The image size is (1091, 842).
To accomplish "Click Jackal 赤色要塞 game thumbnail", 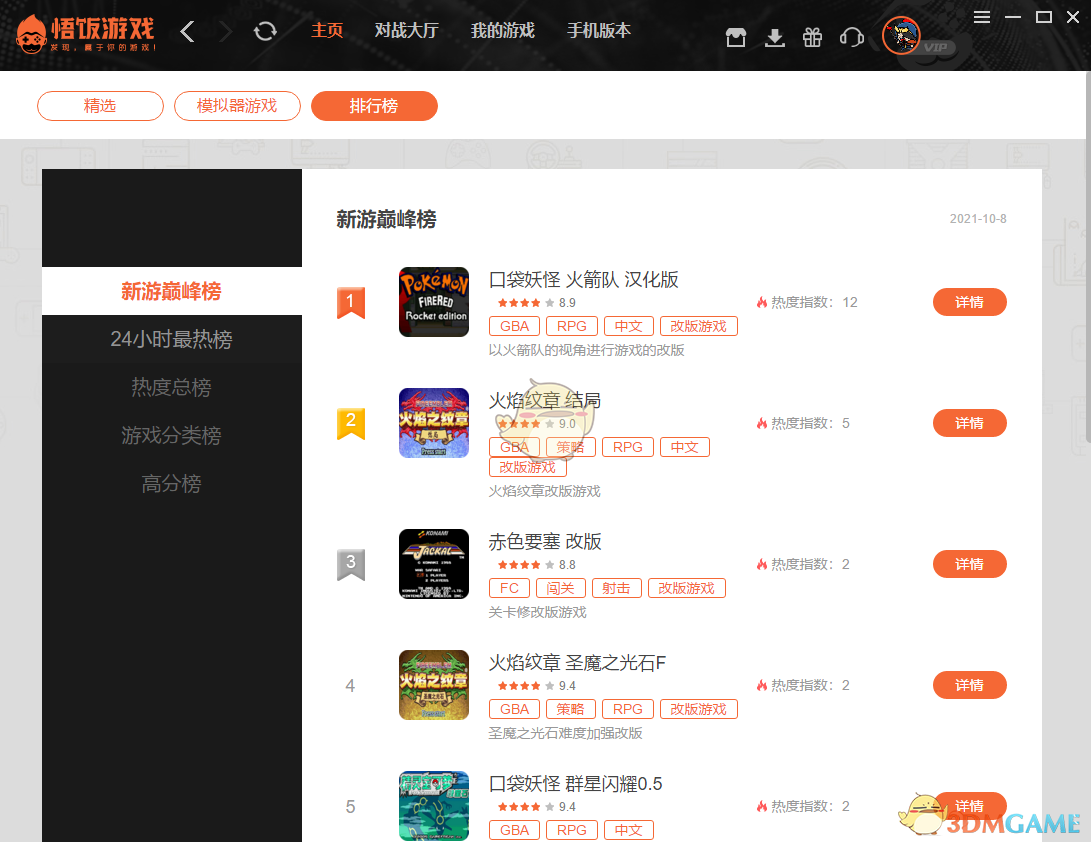I will (434, 564).
